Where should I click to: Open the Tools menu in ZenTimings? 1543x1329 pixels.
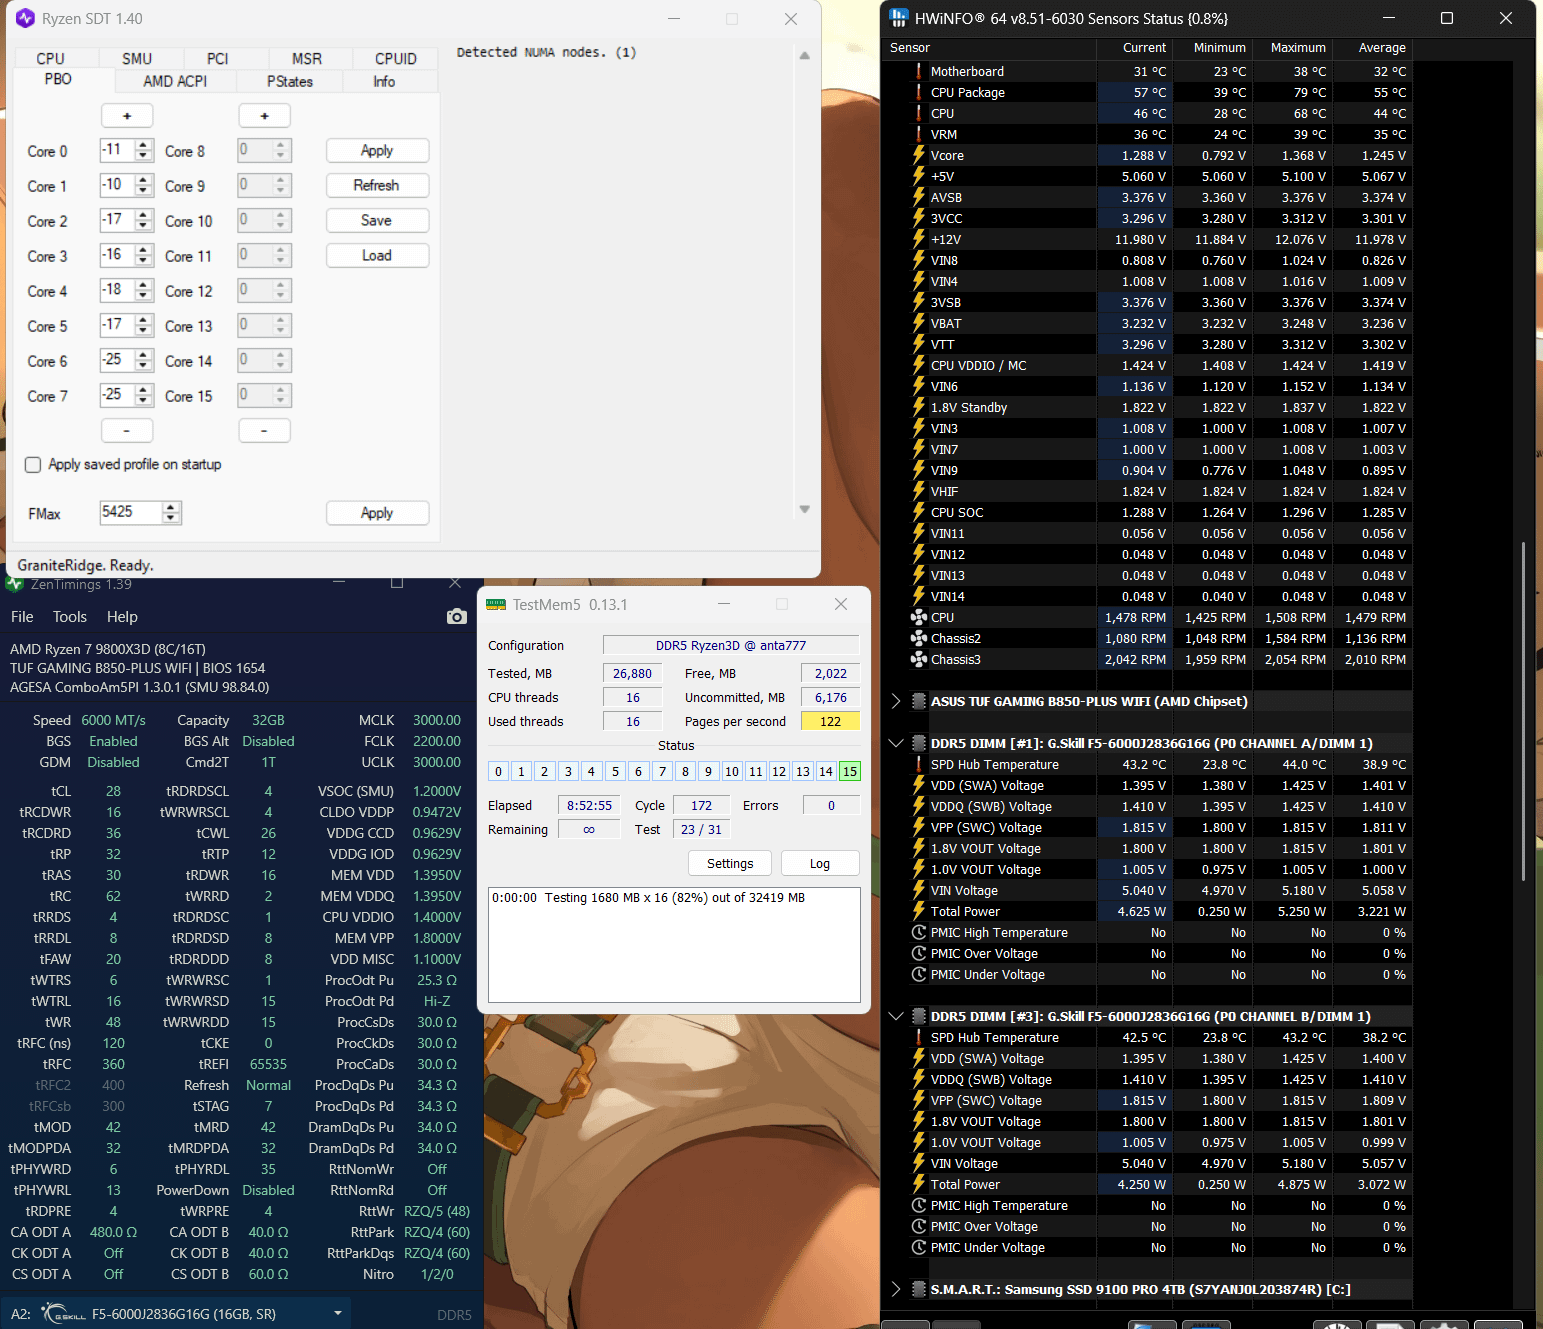tap(70, 617)
